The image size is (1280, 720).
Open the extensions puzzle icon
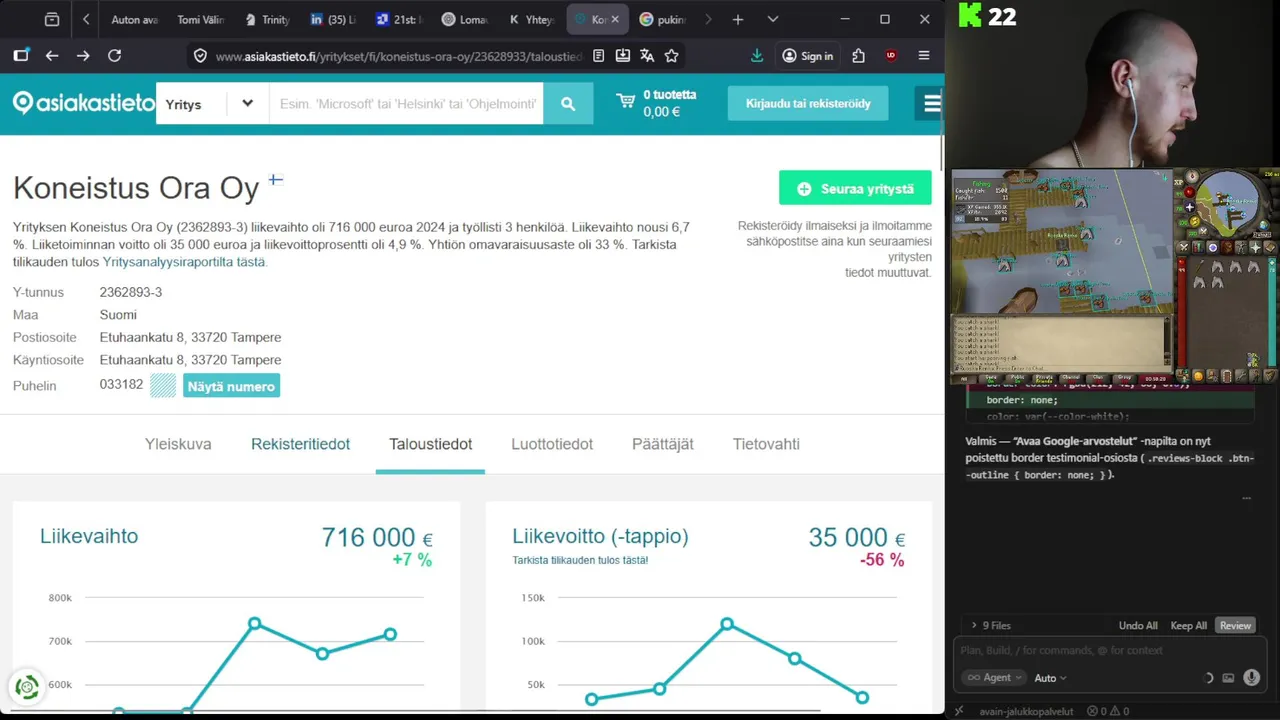point(858,56)
